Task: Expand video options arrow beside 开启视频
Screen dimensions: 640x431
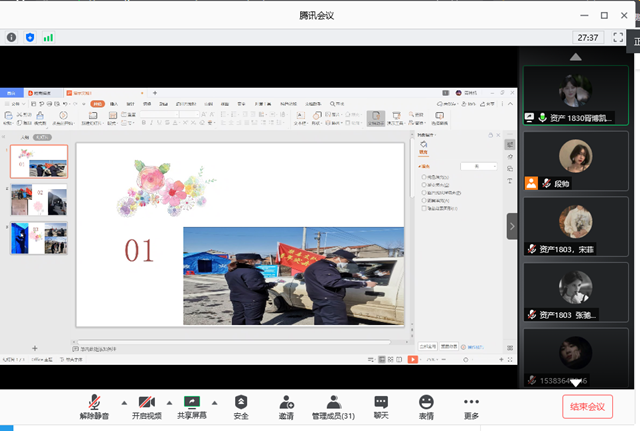Action: (170, 401)
